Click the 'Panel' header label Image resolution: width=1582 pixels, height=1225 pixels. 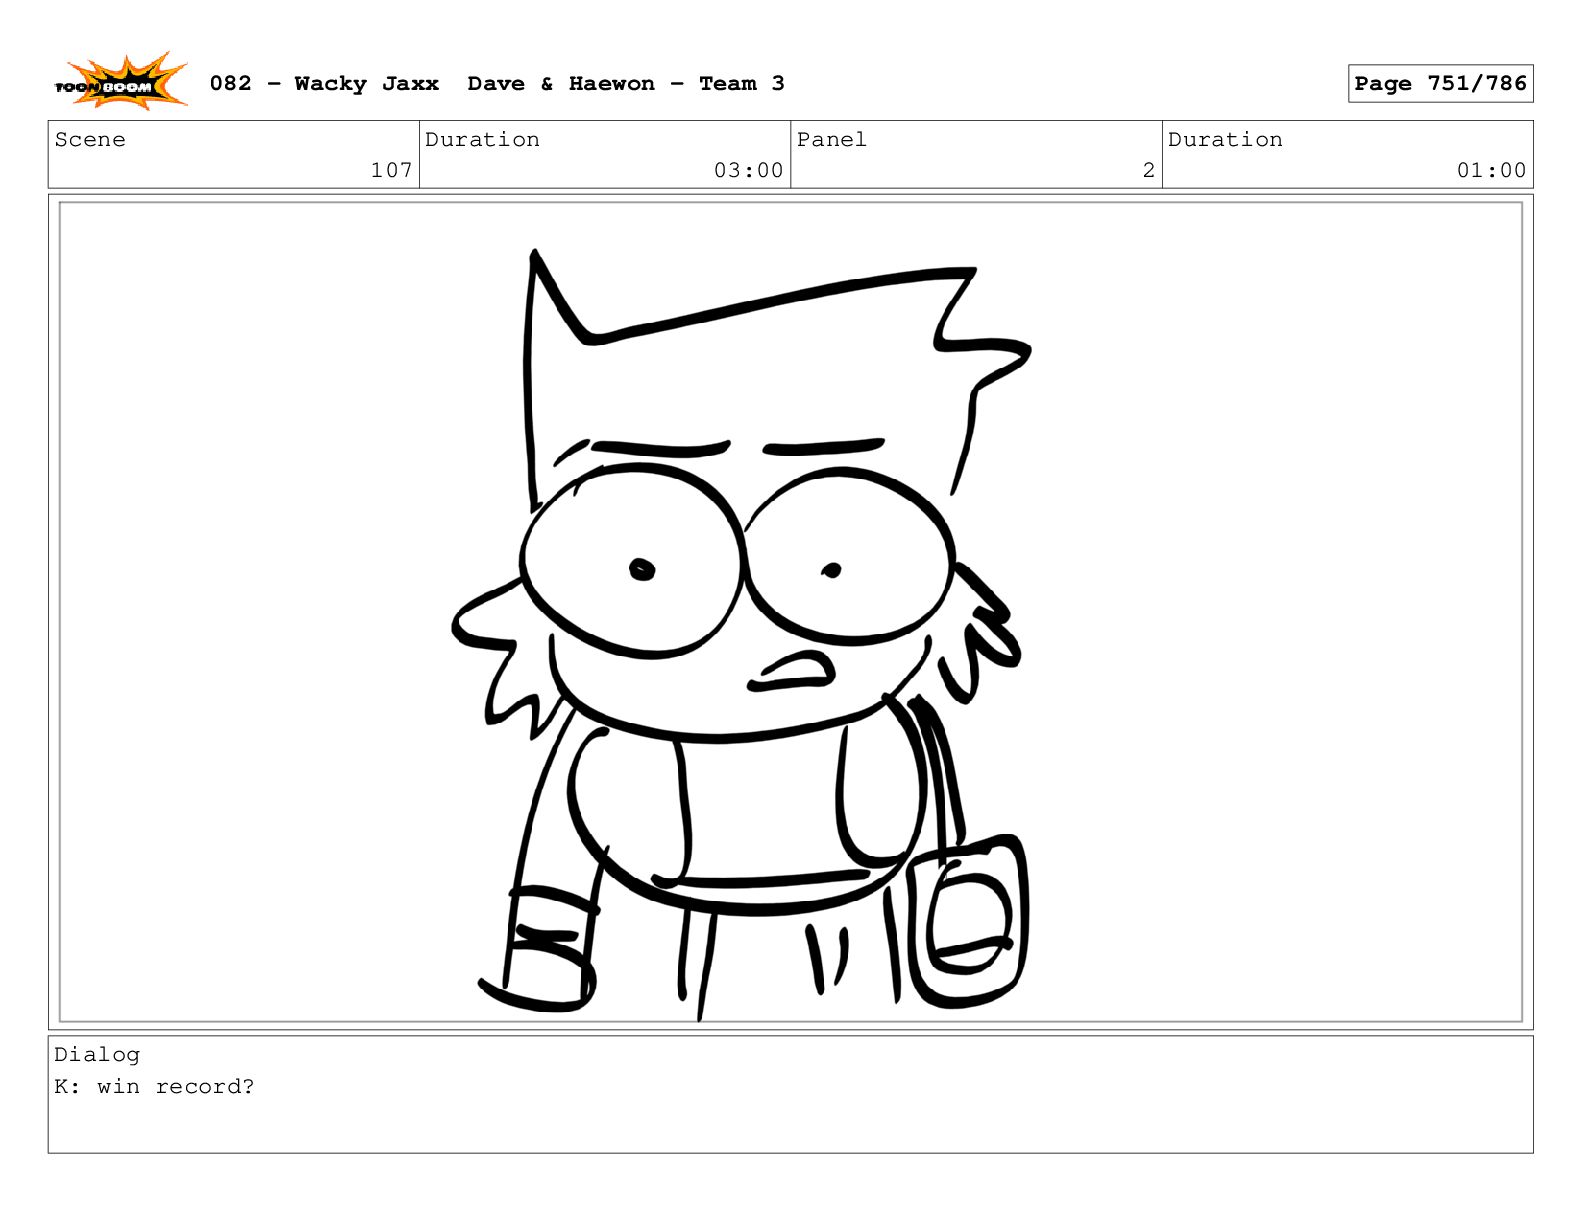pyautogui.click(x=832, y=140)
